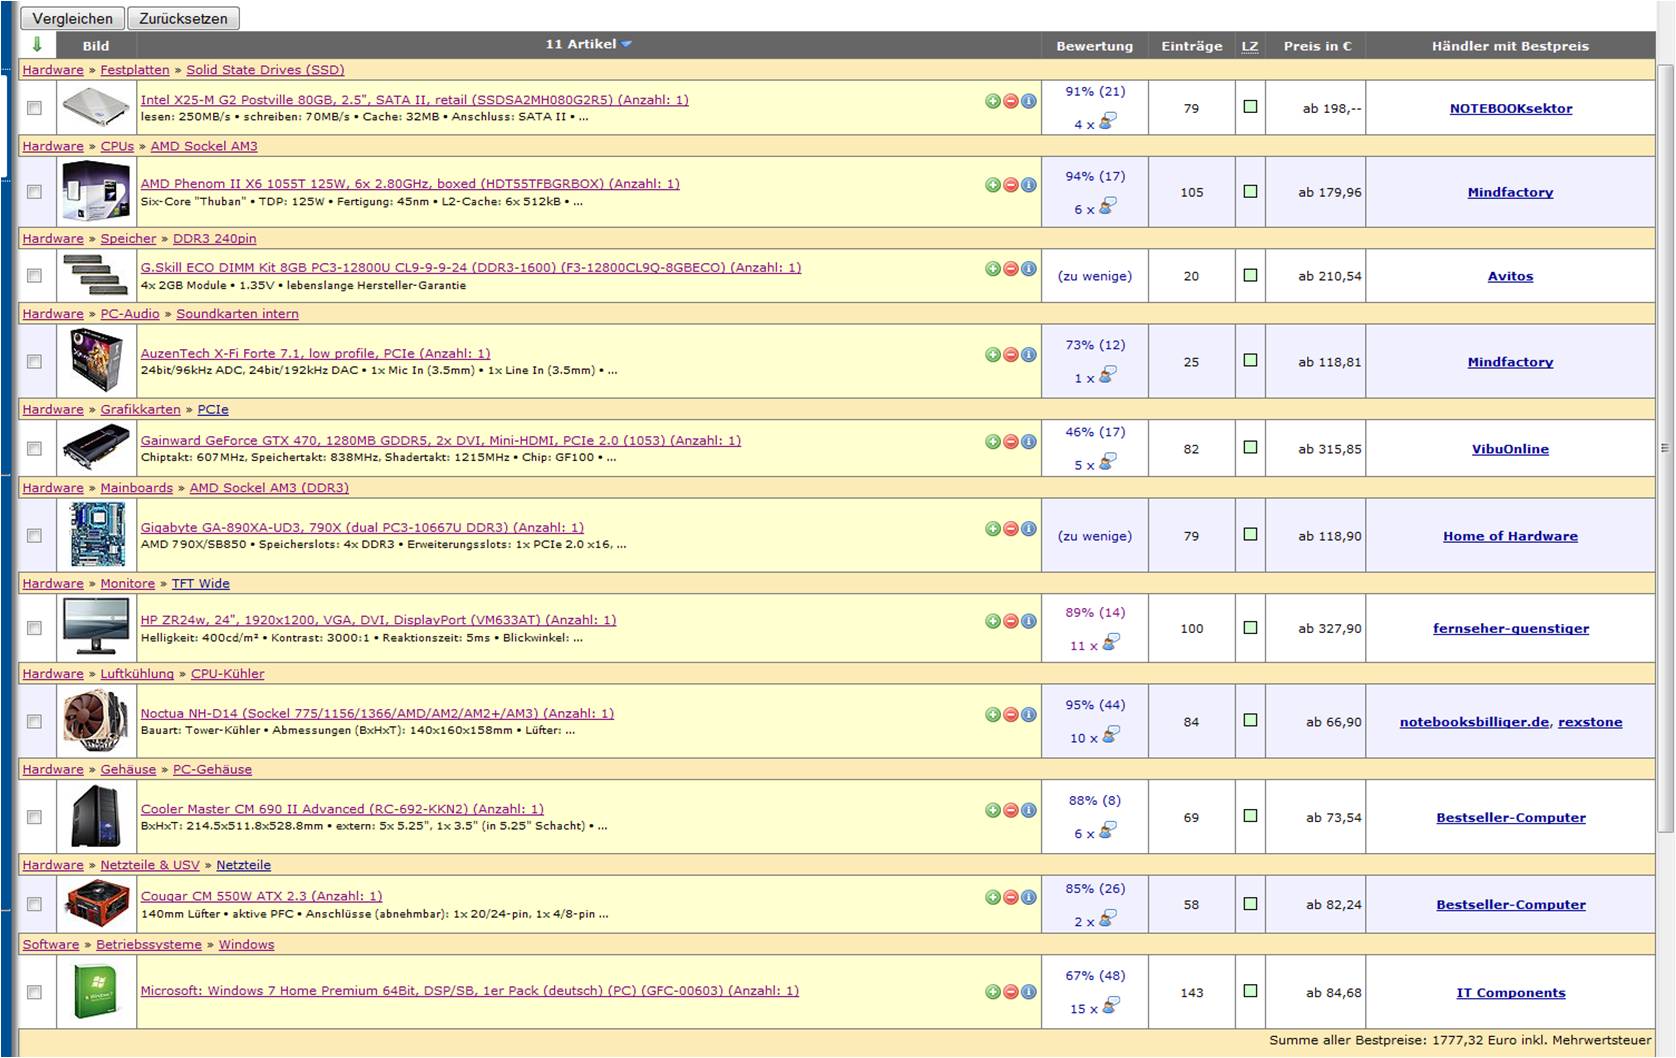Toggle the LZ checkbox in the Noctua NH-D14 row
Image resolution: width=1676 pixels, height=1058 pixels.
1250,721
